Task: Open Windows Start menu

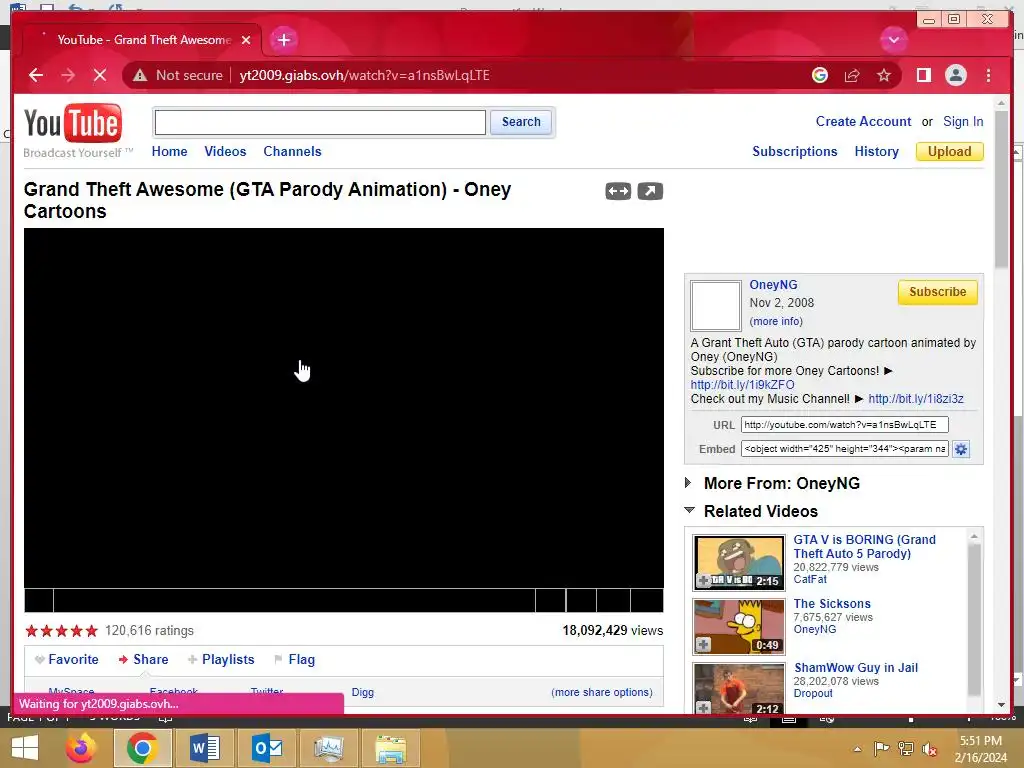Action: (x=25, y=747)
